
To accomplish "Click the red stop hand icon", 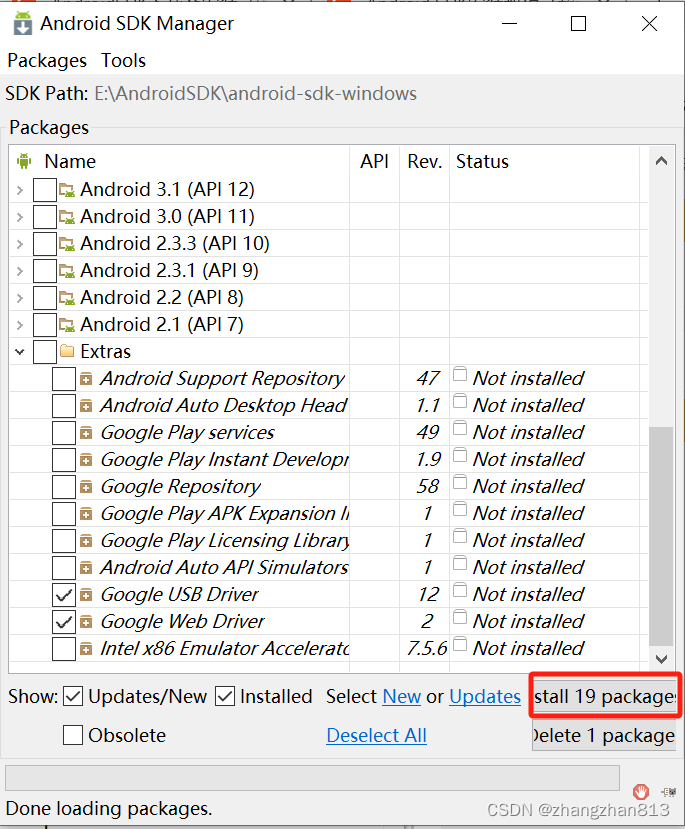I will [641, 791].
